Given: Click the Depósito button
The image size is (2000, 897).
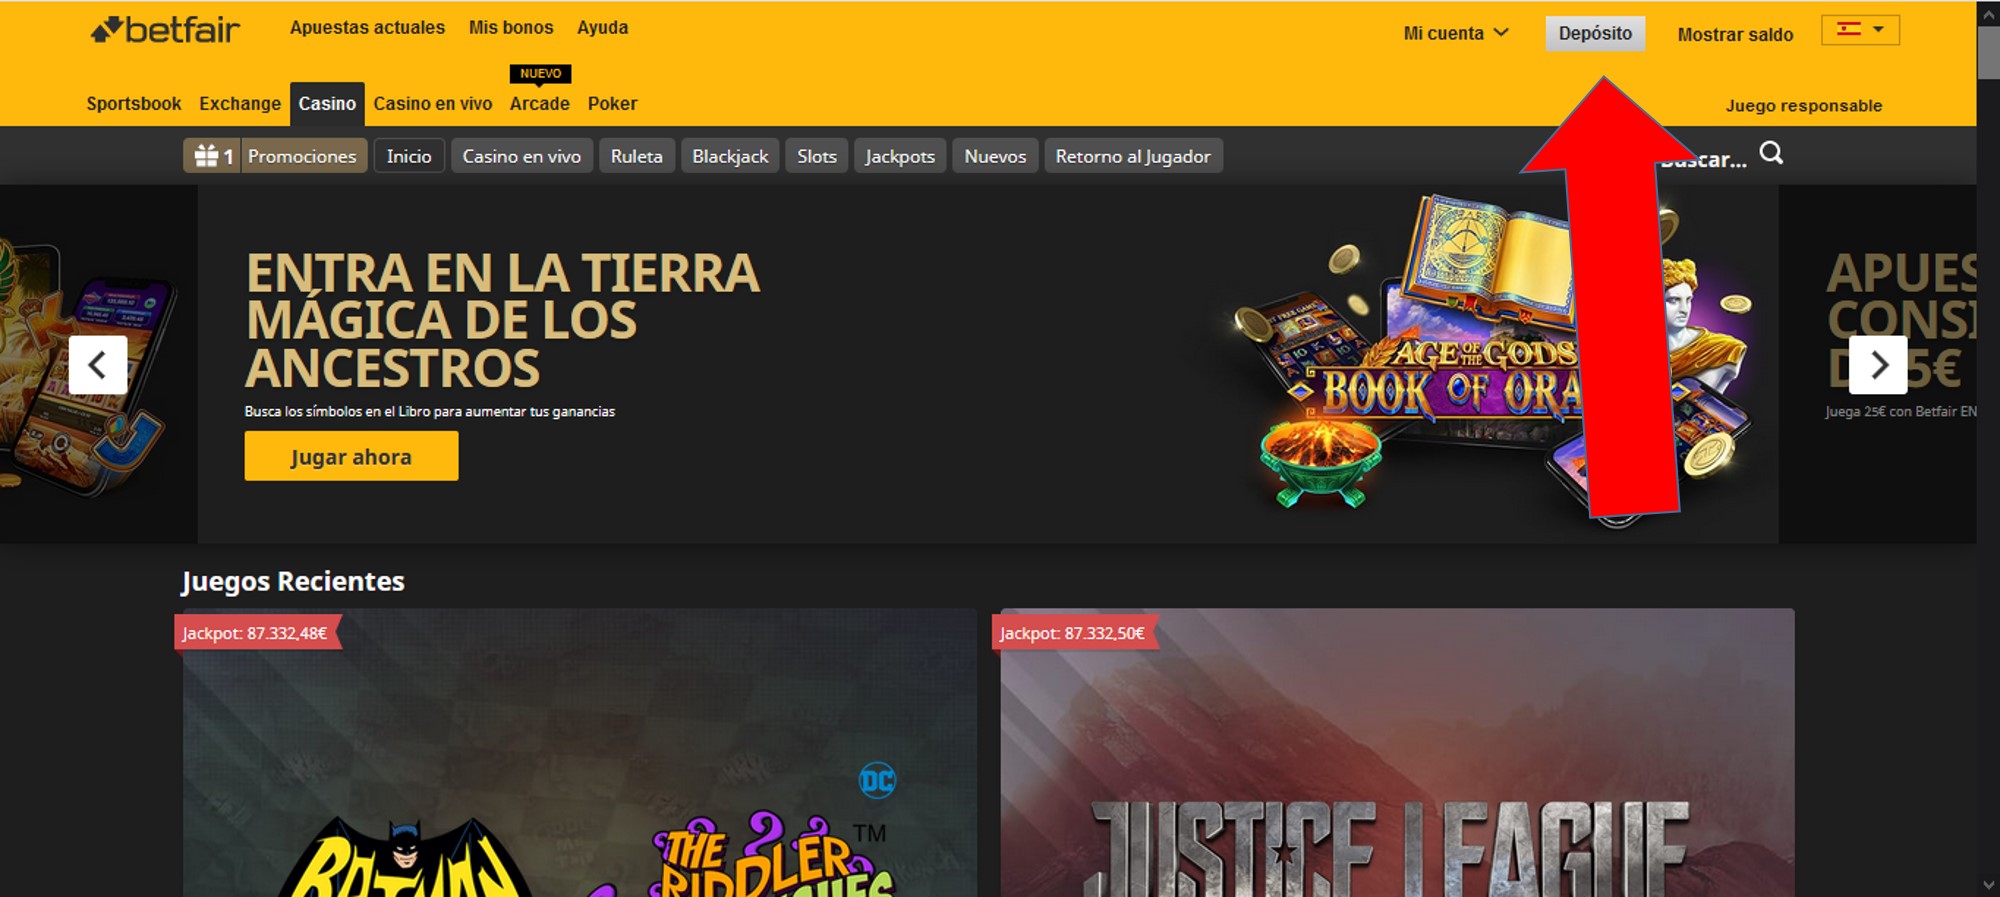Looking at the screenshot, I should click(1595, 33).
